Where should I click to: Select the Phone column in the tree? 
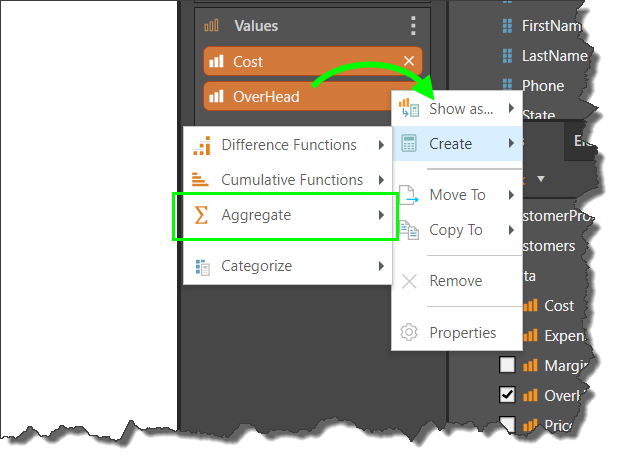tap(542, 86)
